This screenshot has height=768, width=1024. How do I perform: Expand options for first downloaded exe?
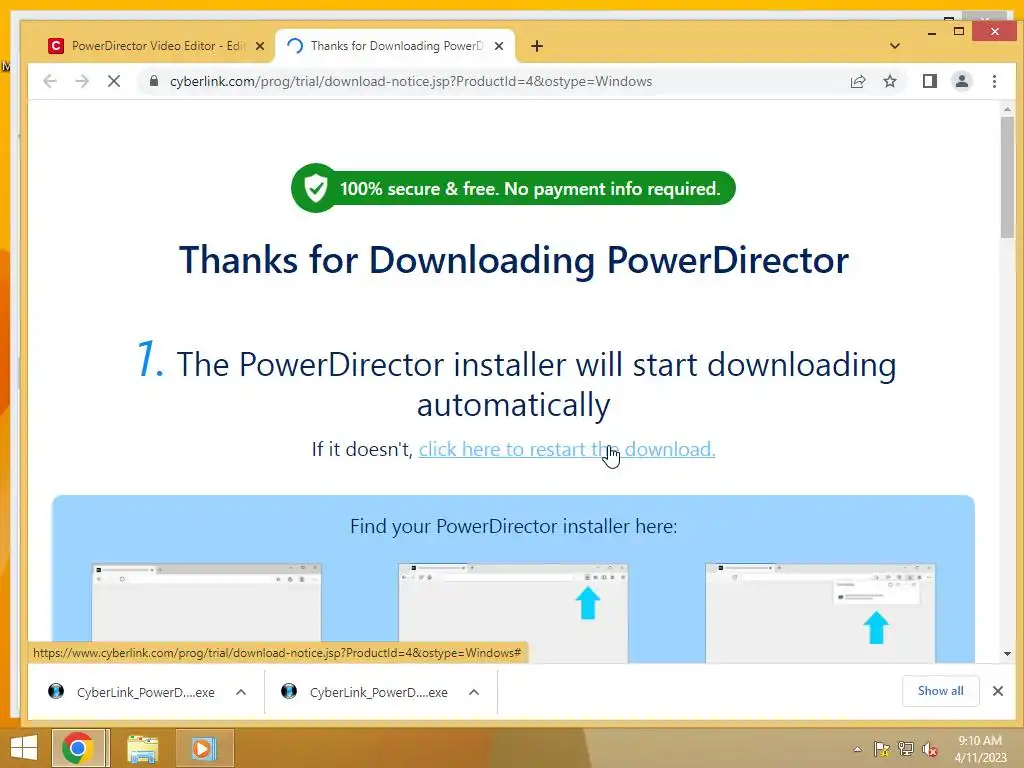pyautogui.click(x=241, y=692)
